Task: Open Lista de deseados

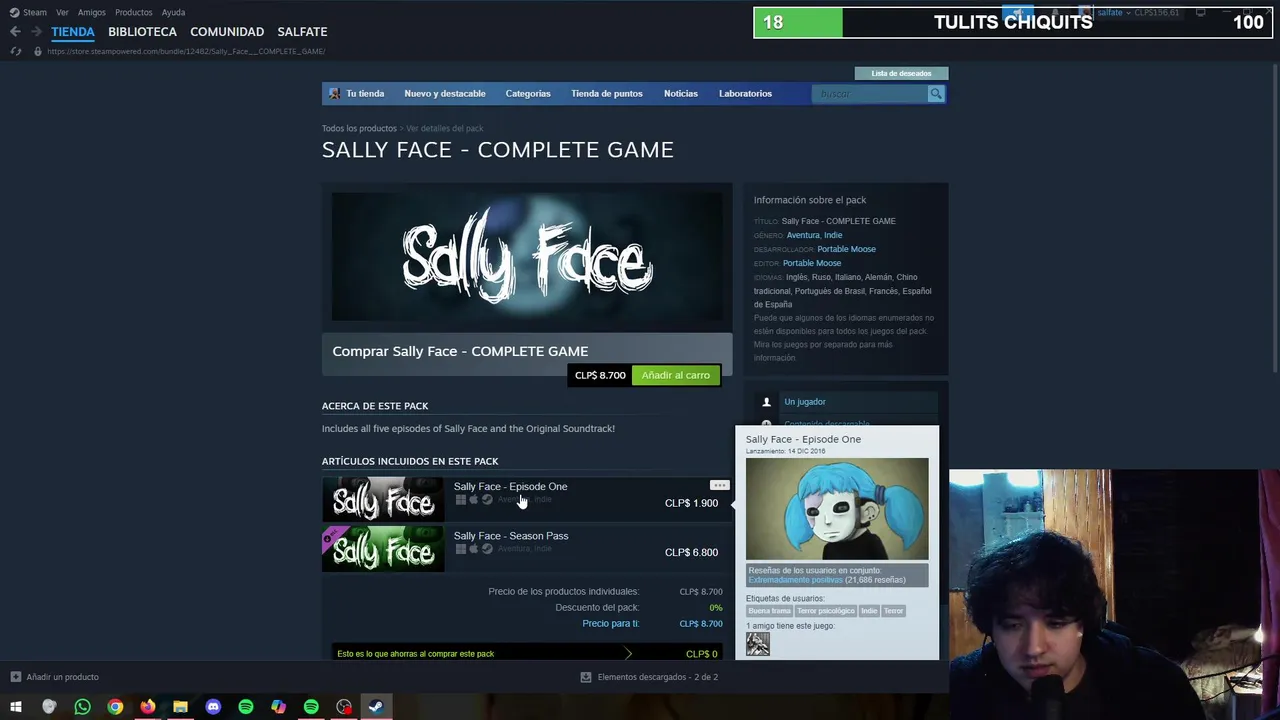Action: pyautogui.click(x=901, y=73)
